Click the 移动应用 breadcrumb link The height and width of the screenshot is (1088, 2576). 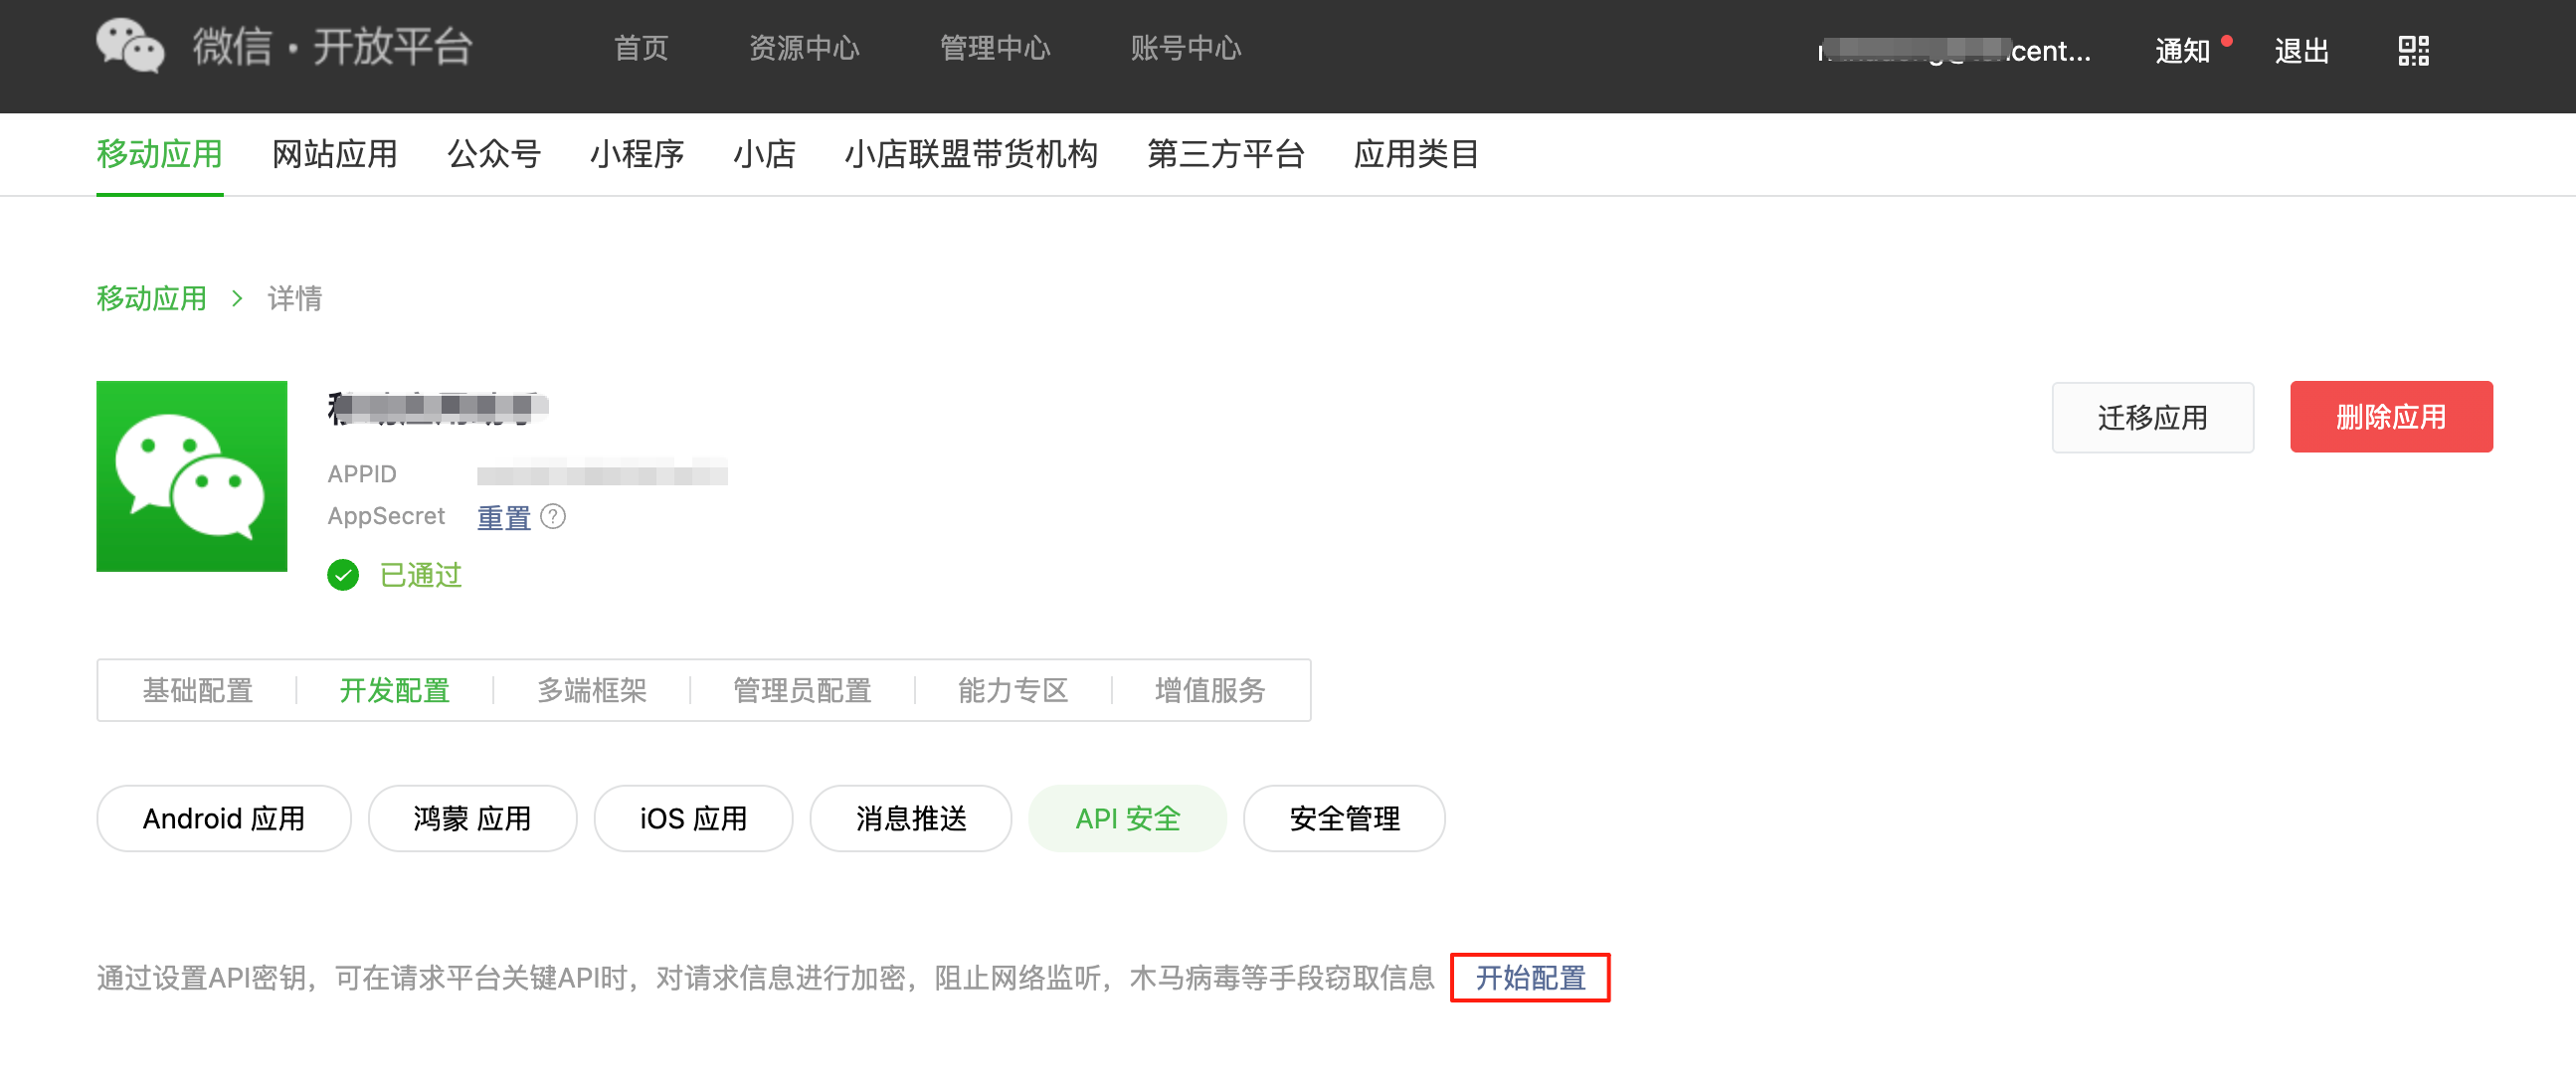151,298
